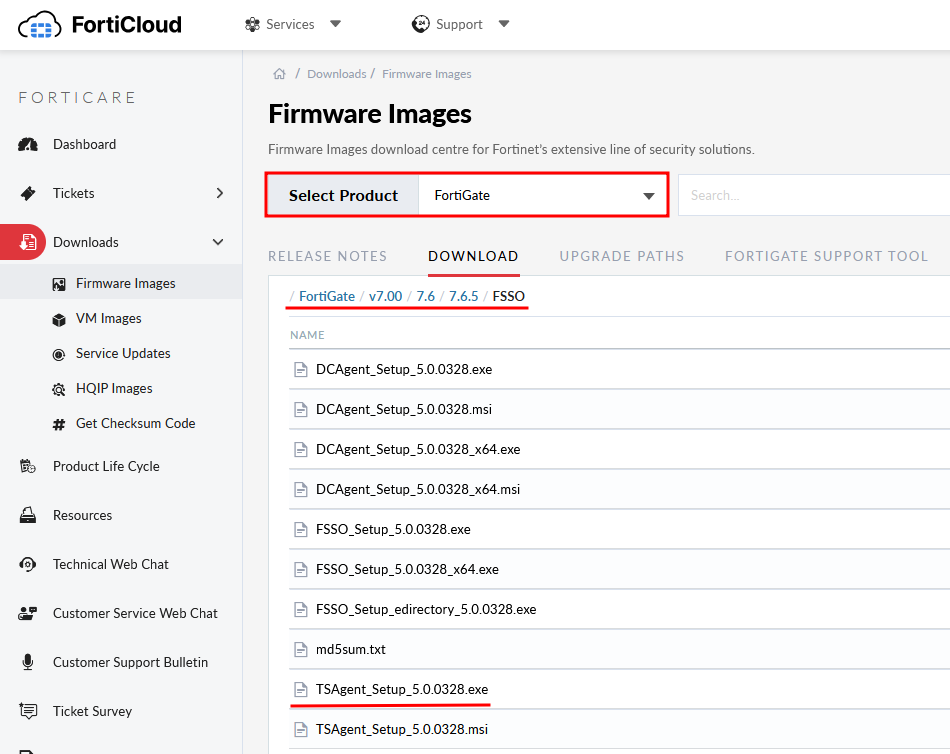Click the HQIP Images icon
The image size is (950, 754).
[x=58, y=389]
